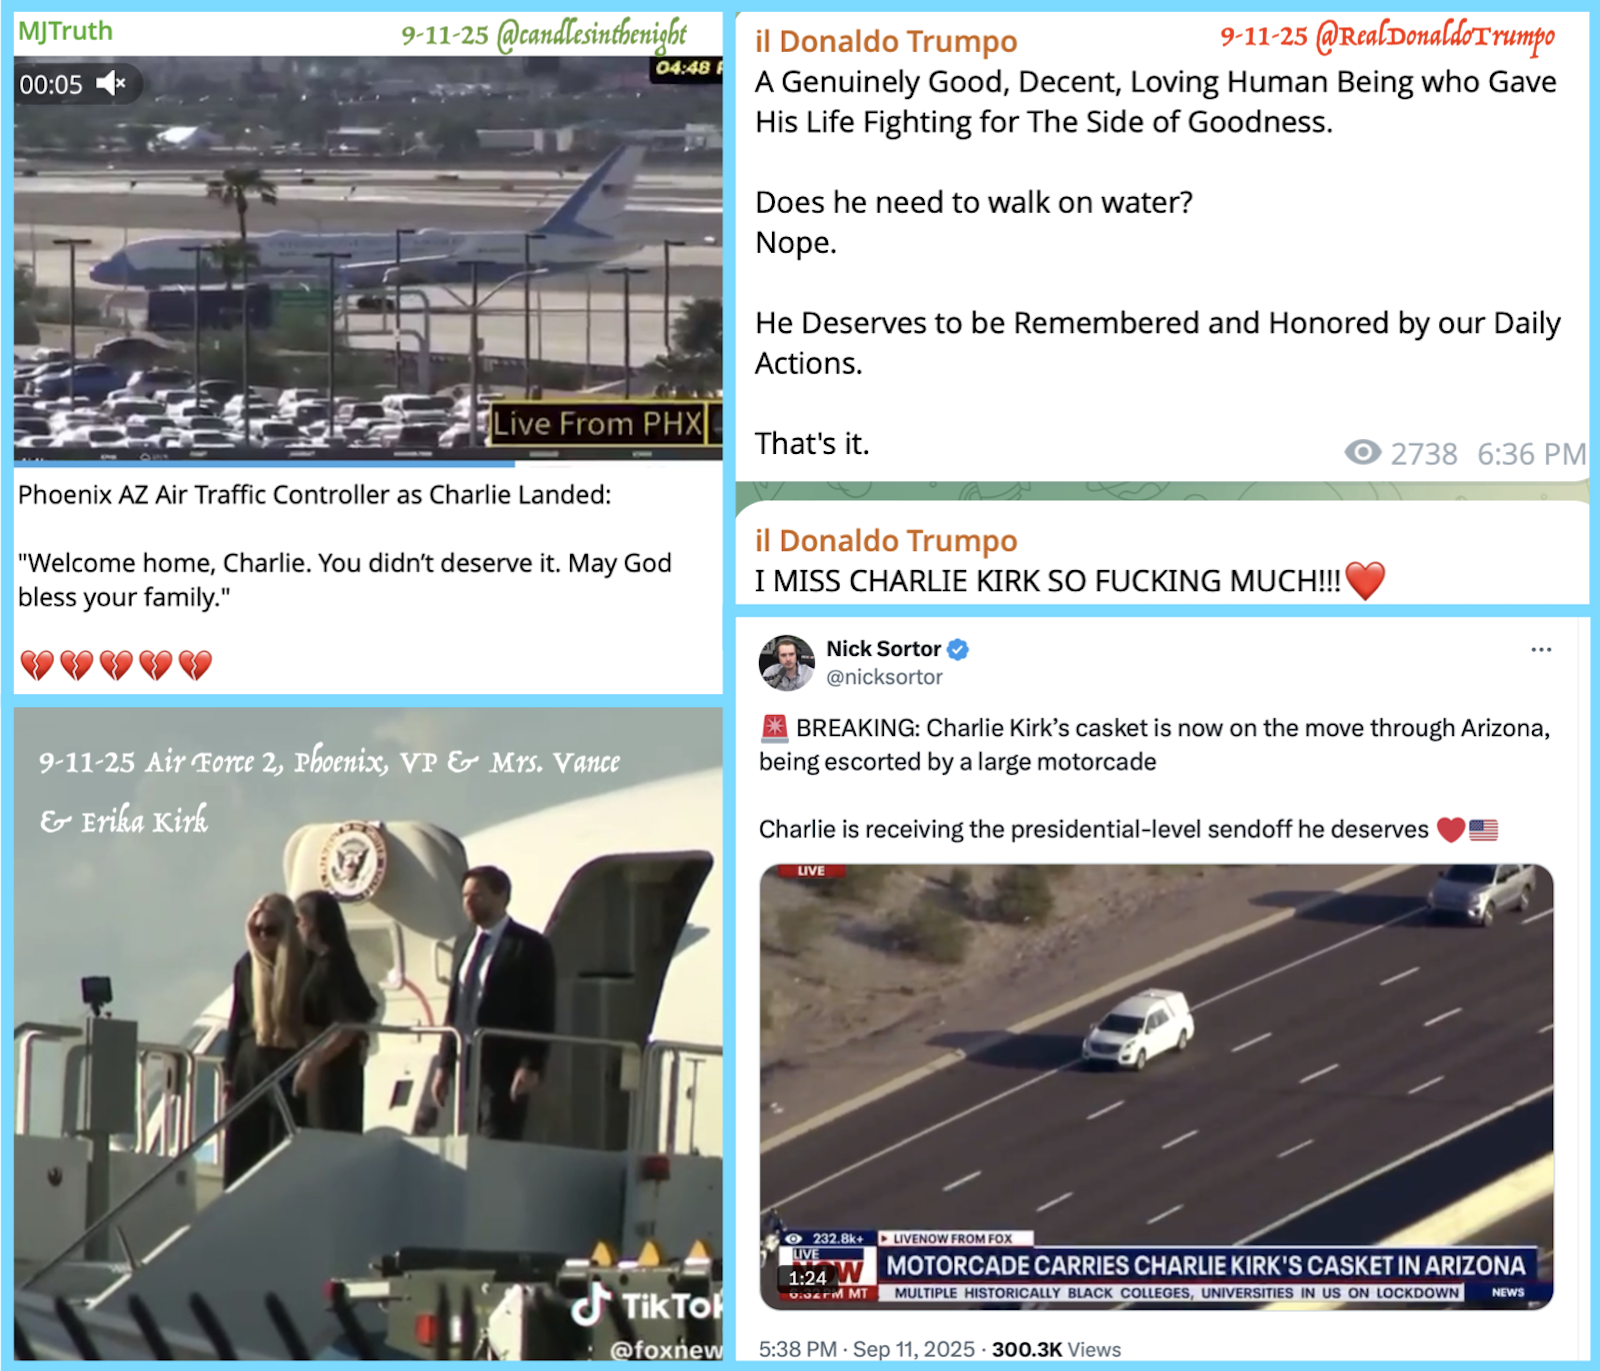
Task: Click the broken hearts emoji row
Action: point(116,665)
